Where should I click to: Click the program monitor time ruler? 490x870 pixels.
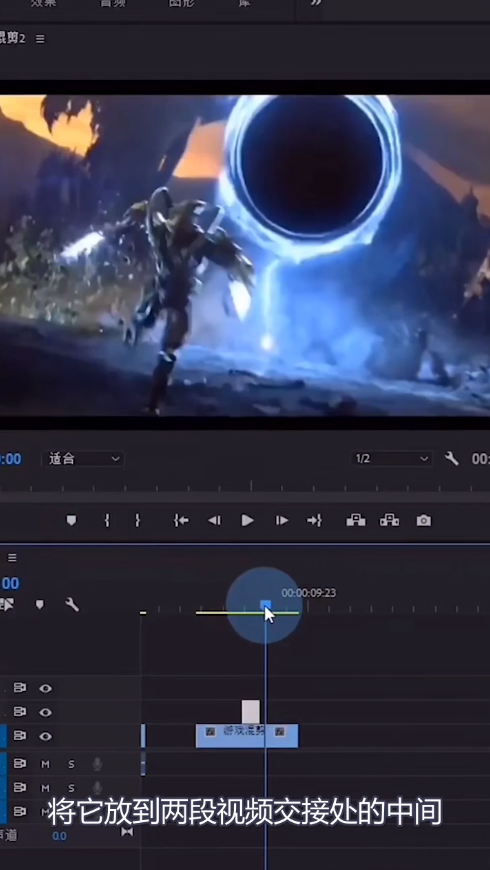tap(245, 487)
